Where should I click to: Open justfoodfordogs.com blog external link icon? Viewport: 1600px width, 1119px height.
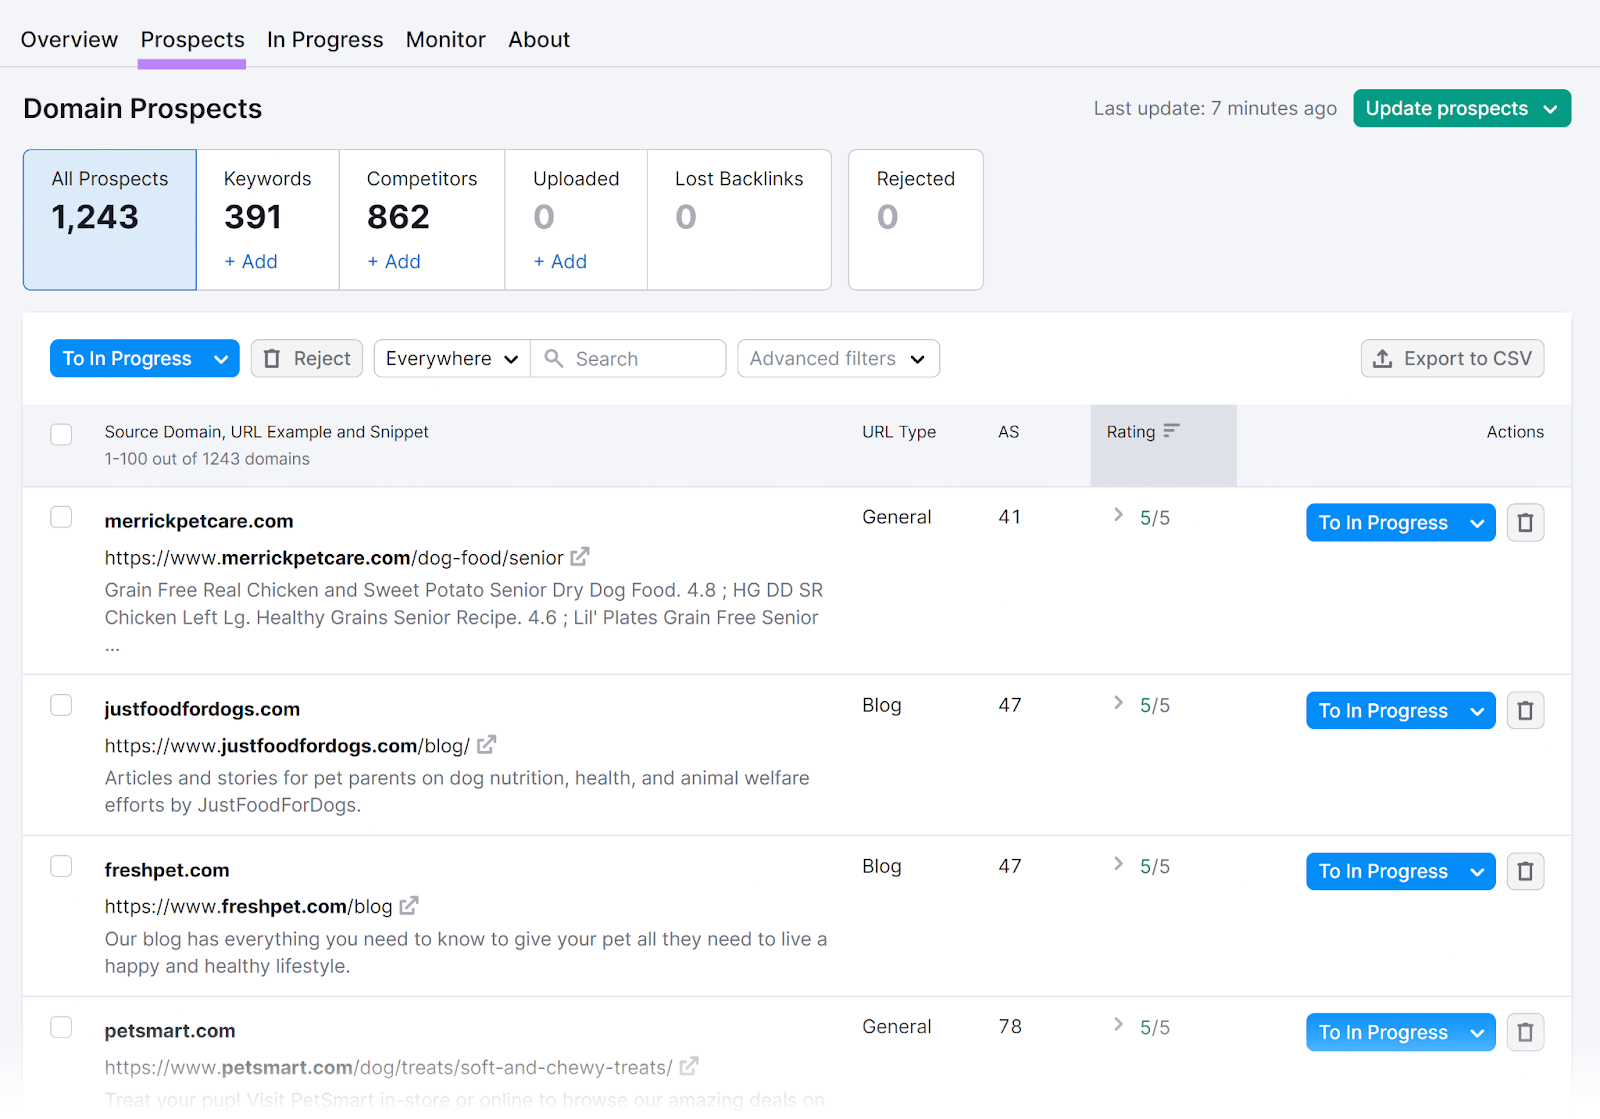click(x=487, y=745)
